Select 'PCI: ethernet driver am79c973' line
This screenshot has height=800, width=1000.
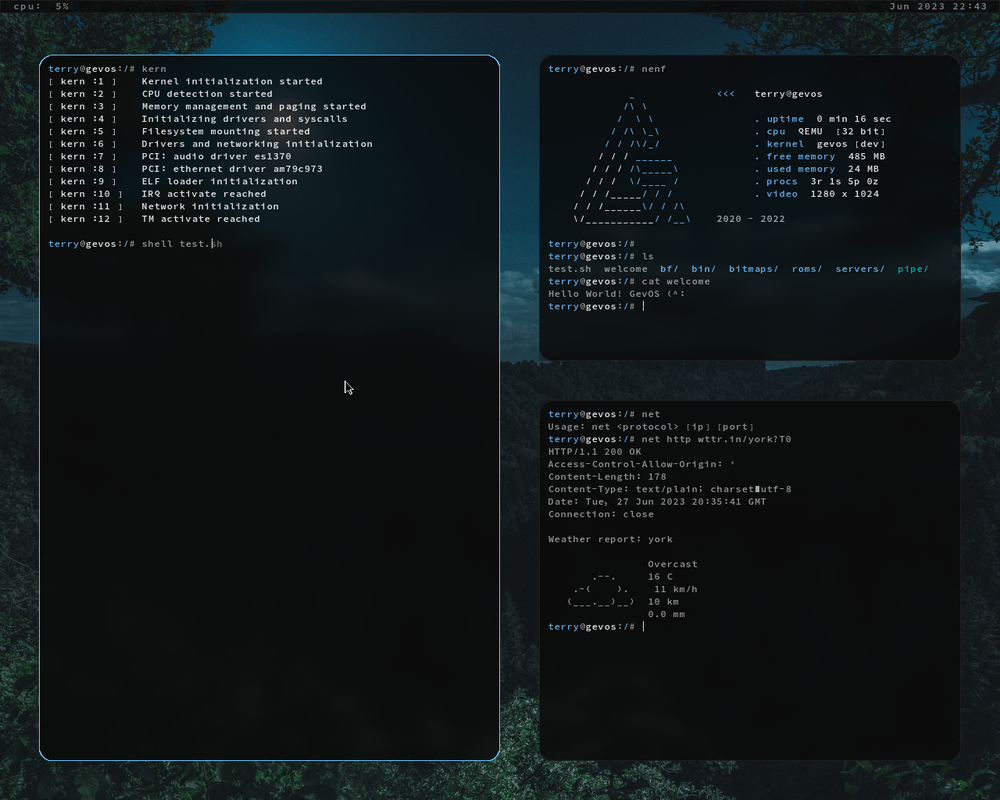[232, 169]
